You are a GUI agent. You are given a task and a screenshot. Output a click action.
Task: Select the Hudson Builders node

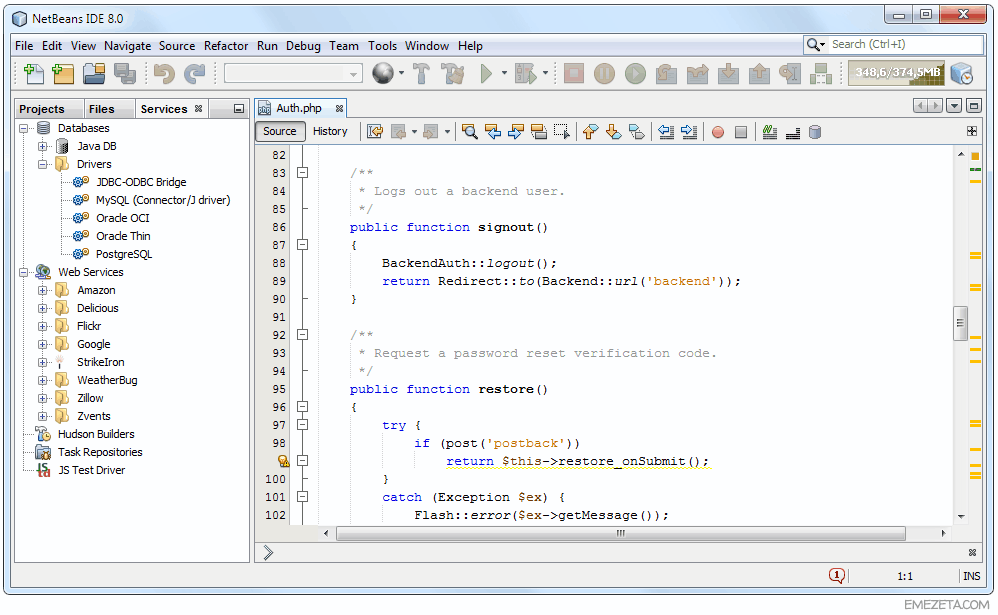click(x=96, y=434)
